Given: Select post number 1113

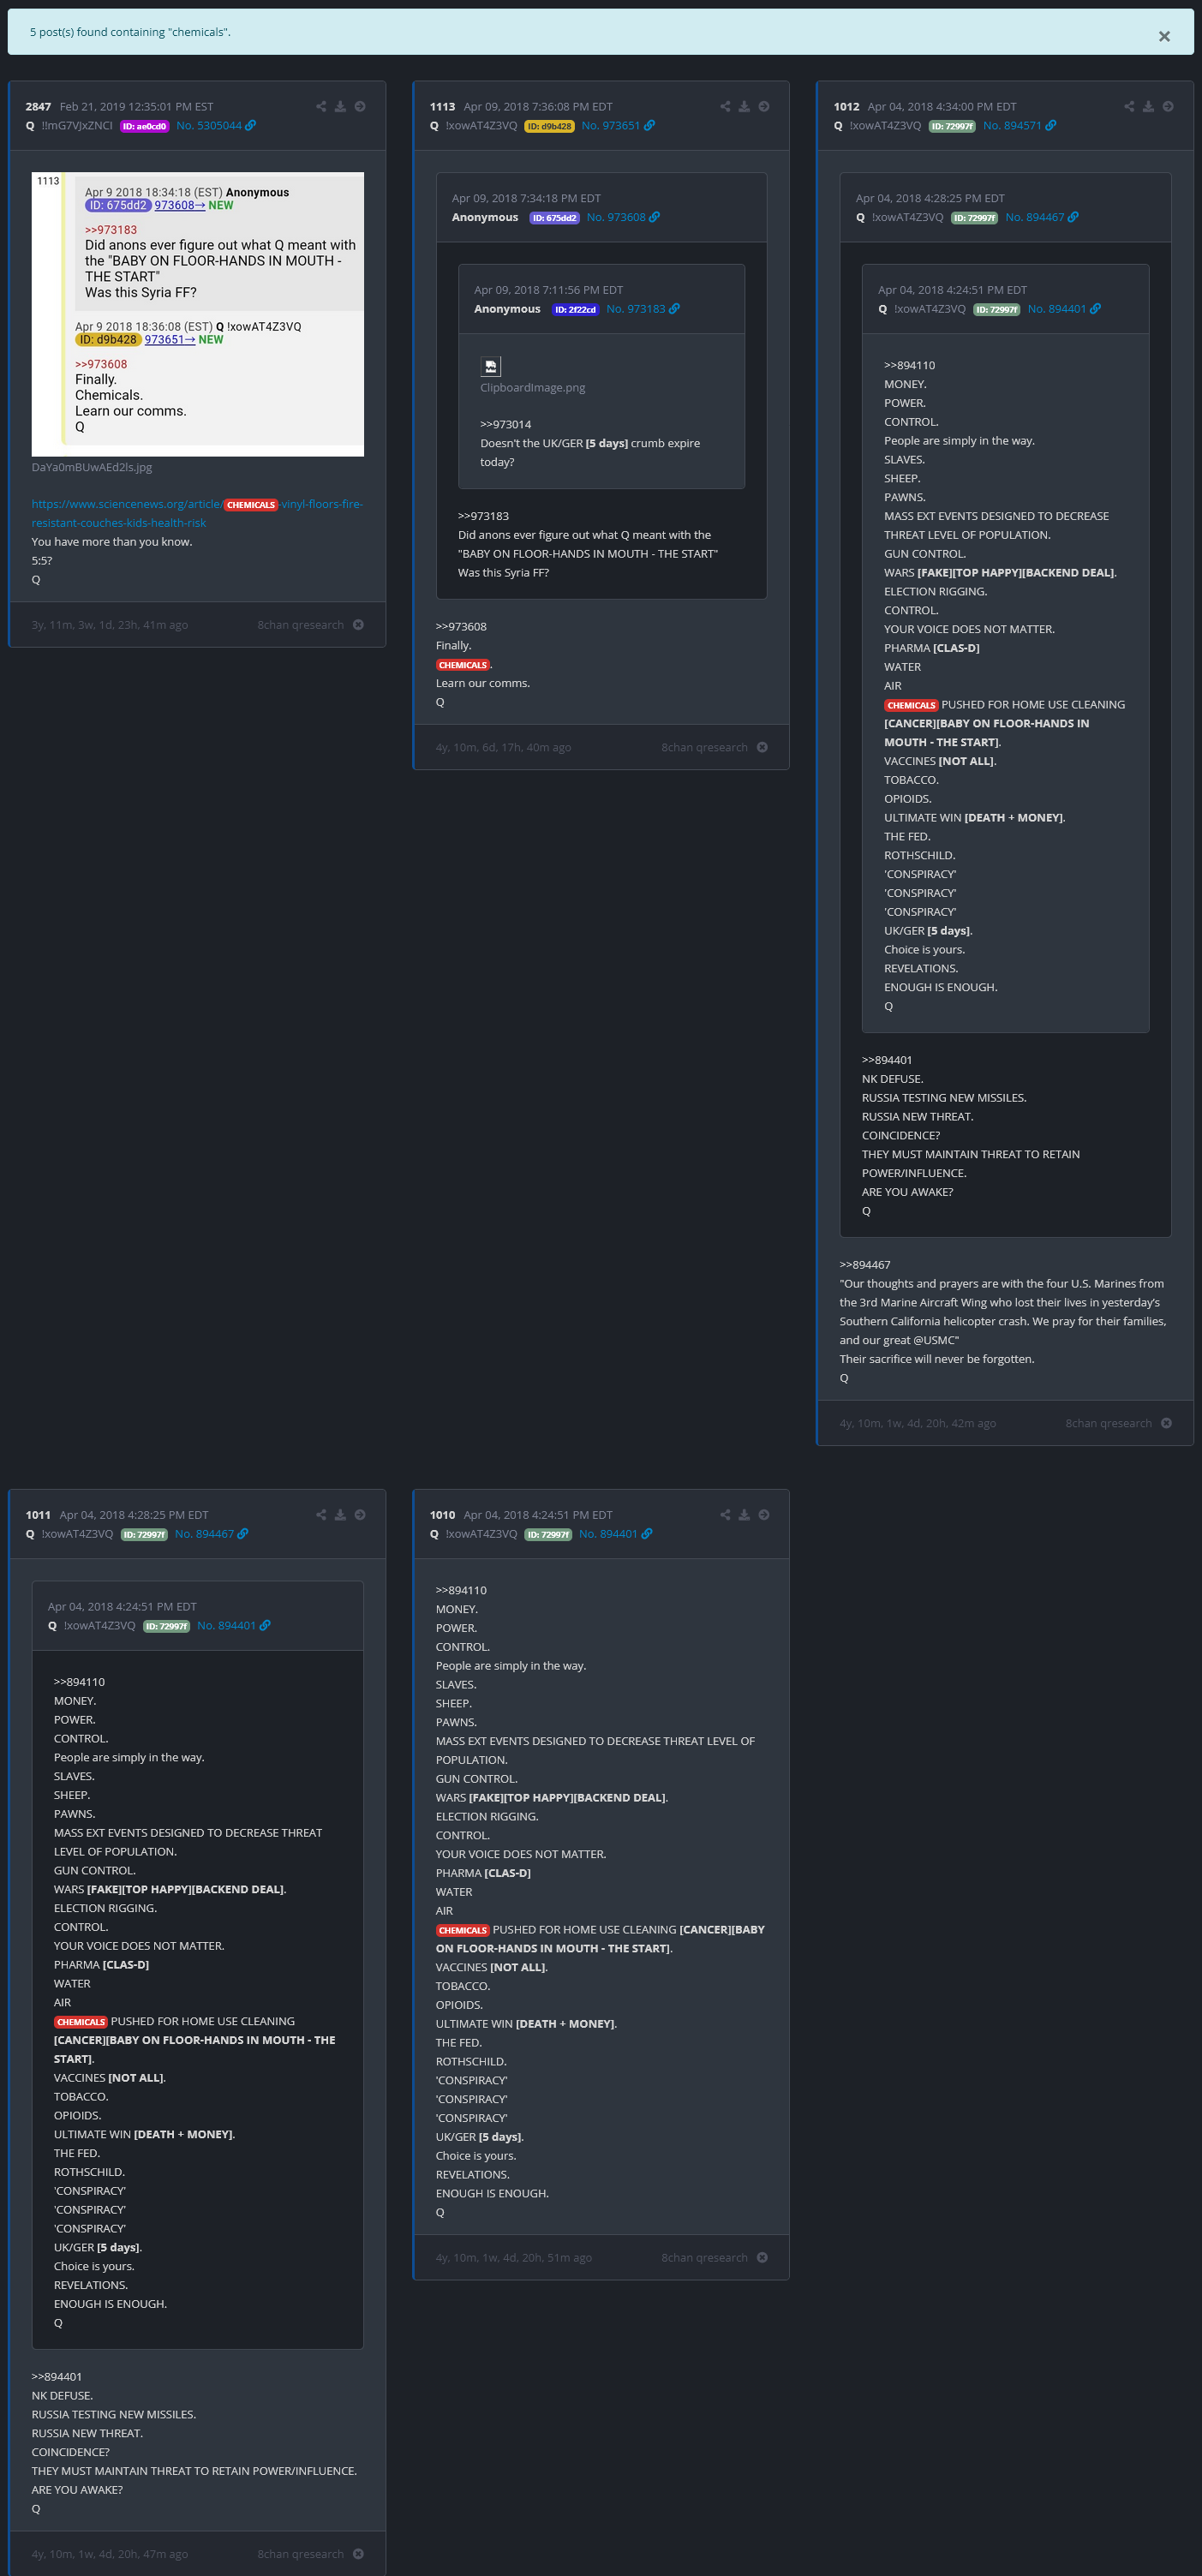Looking at the screenshot, I should point(442,106).
